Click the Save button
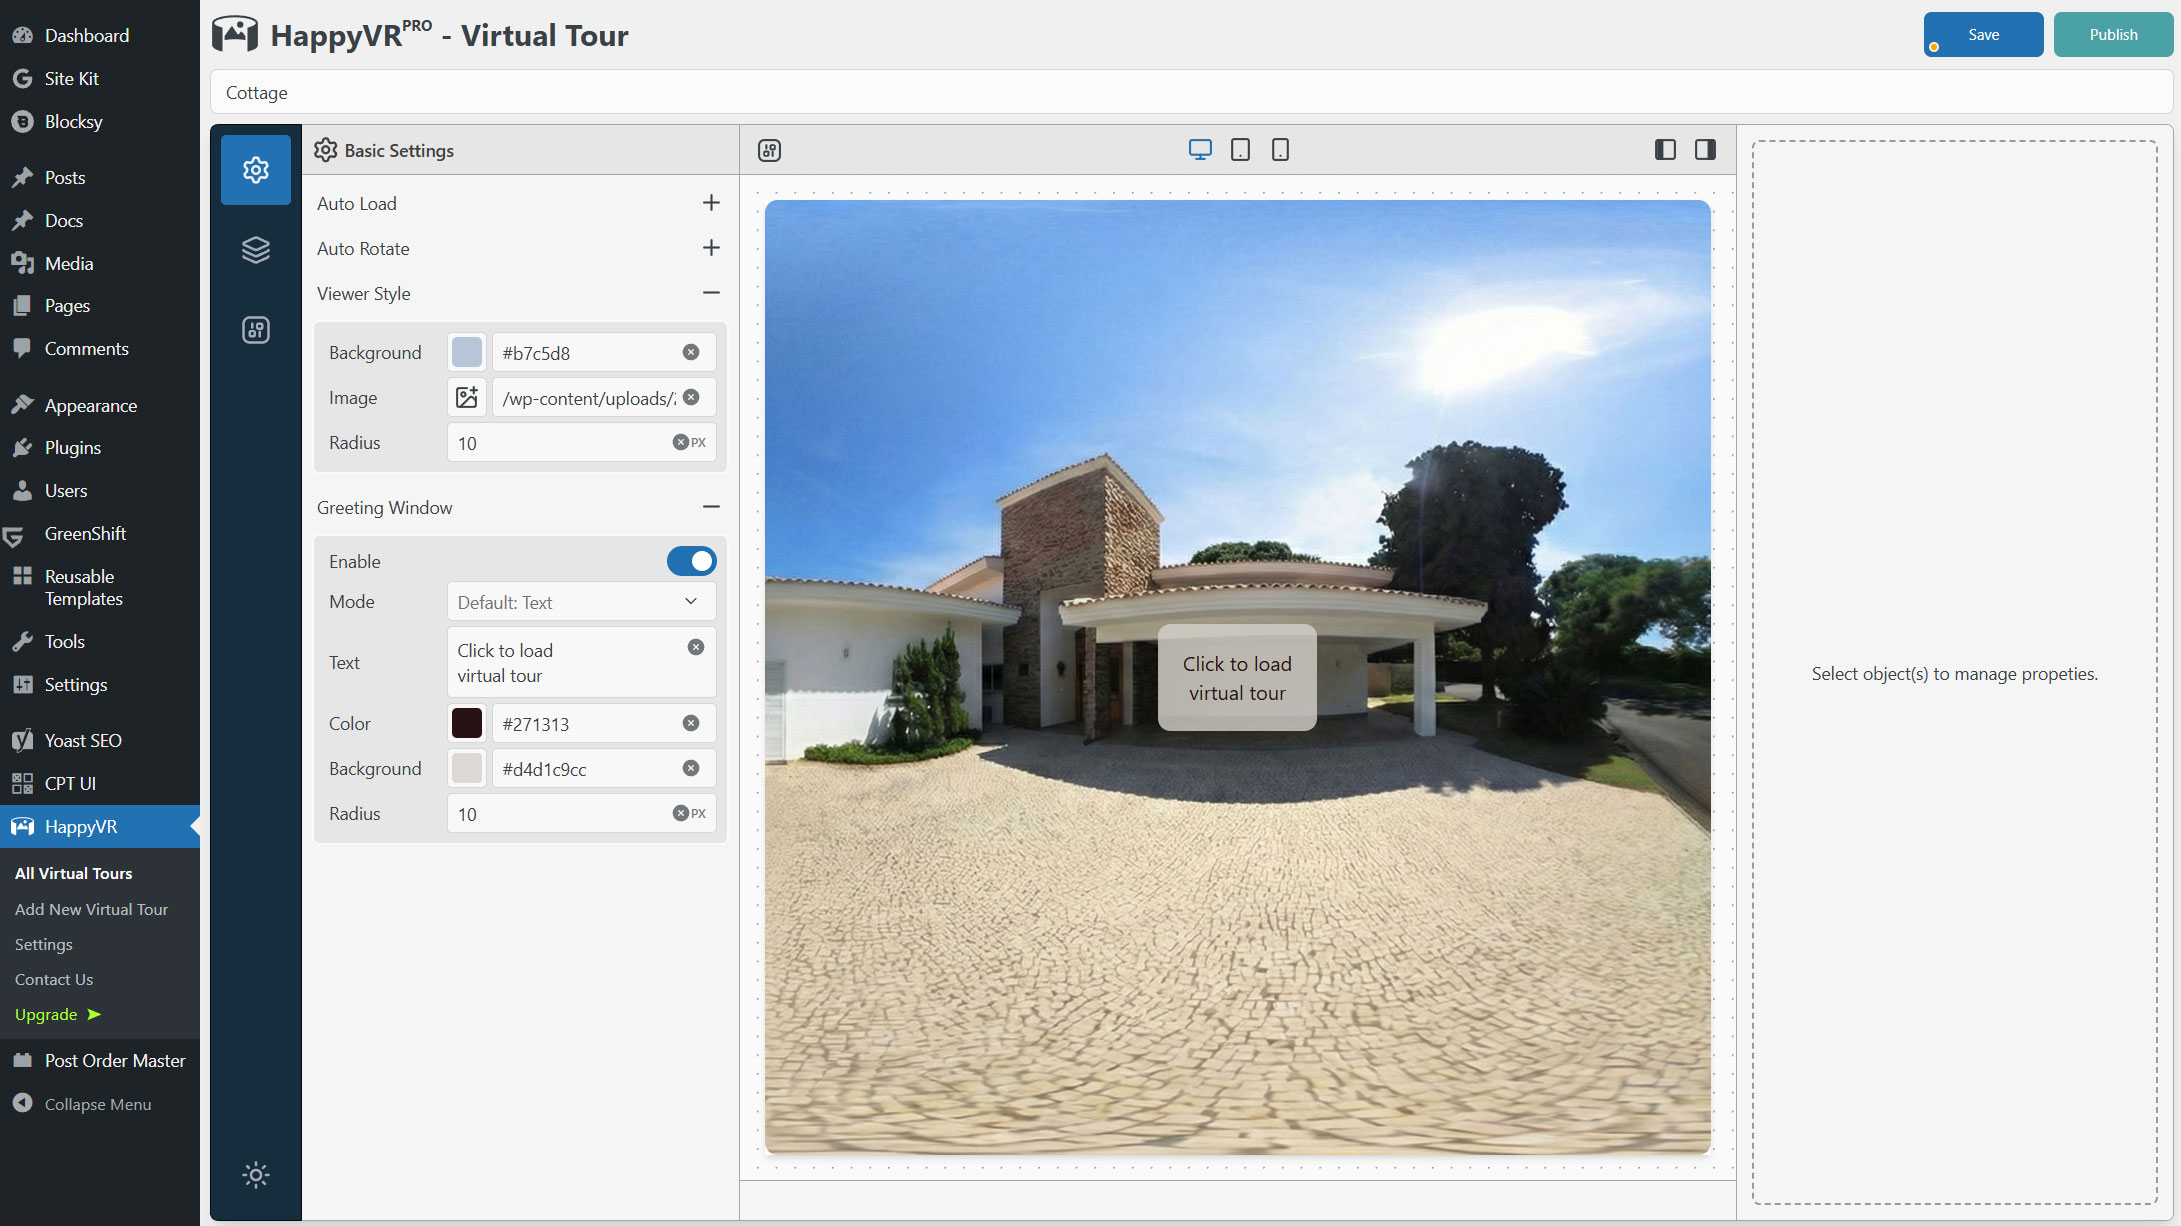This screenshot has height=1226, width=2181. (1983, 35)
